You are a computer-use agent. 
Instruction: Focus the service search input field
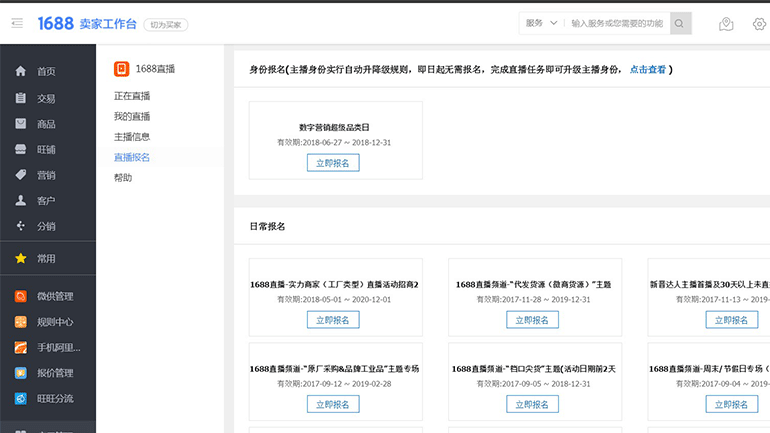pos(618,23)
